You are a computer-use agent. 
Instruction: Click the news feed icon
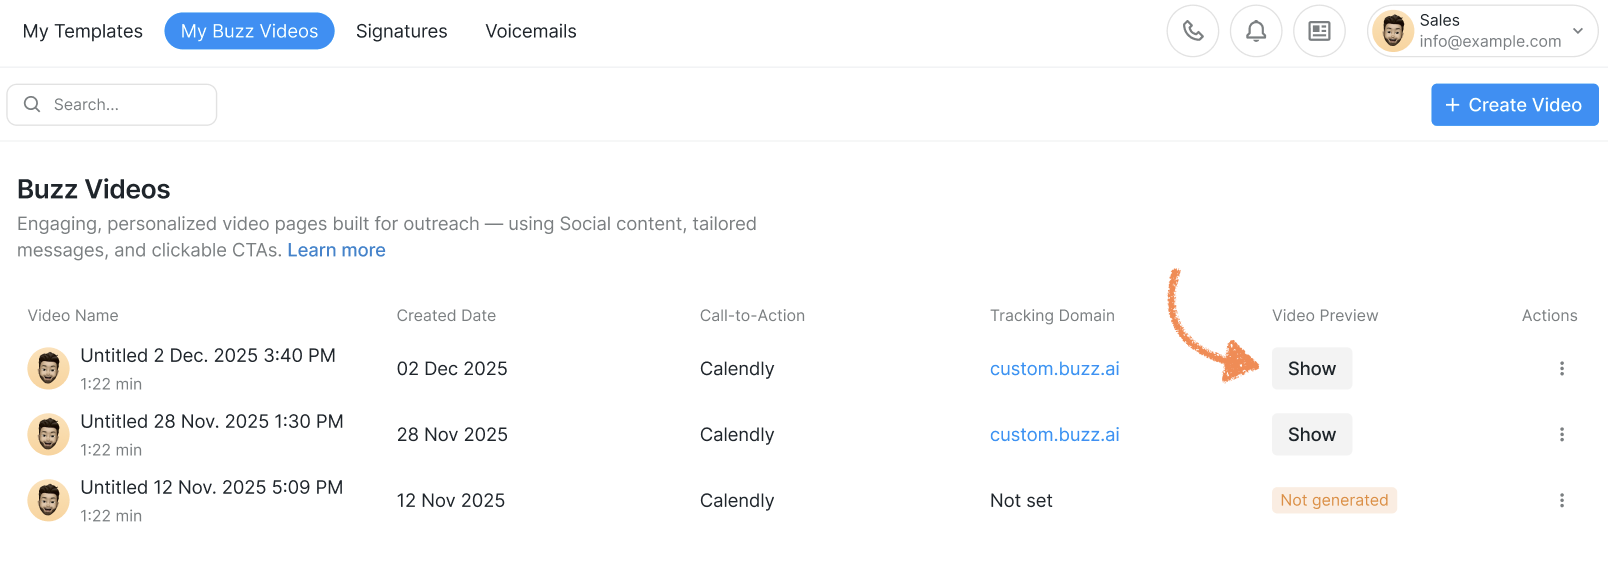click(1319, 31)
